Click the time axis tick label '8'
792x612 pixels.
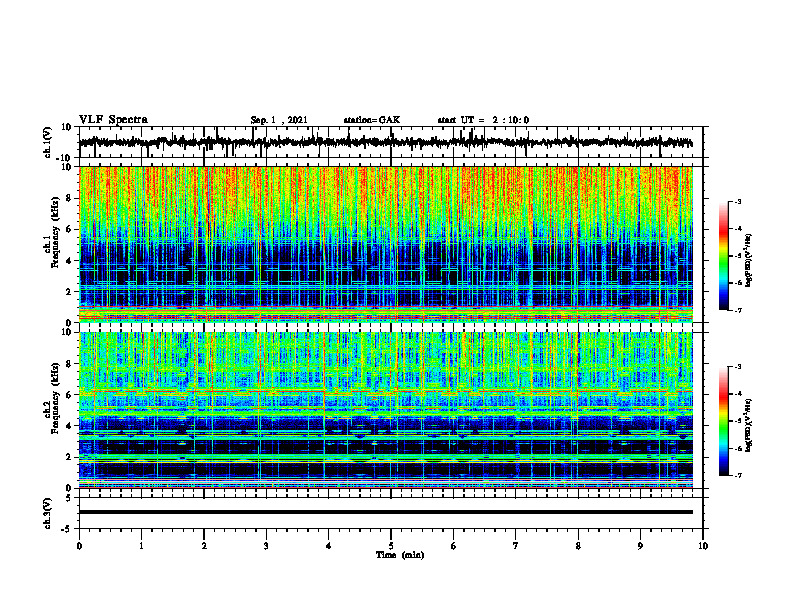click(x=578, y=546)
